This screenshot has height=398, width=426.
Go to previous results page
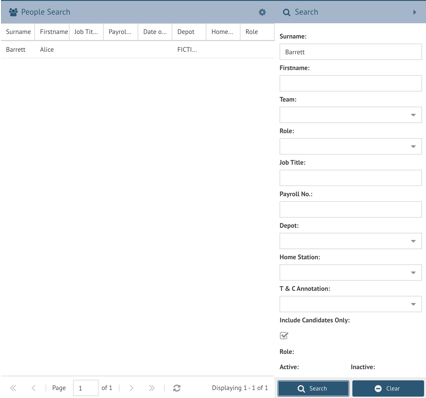pyautogui.click(x=33, y=388)
